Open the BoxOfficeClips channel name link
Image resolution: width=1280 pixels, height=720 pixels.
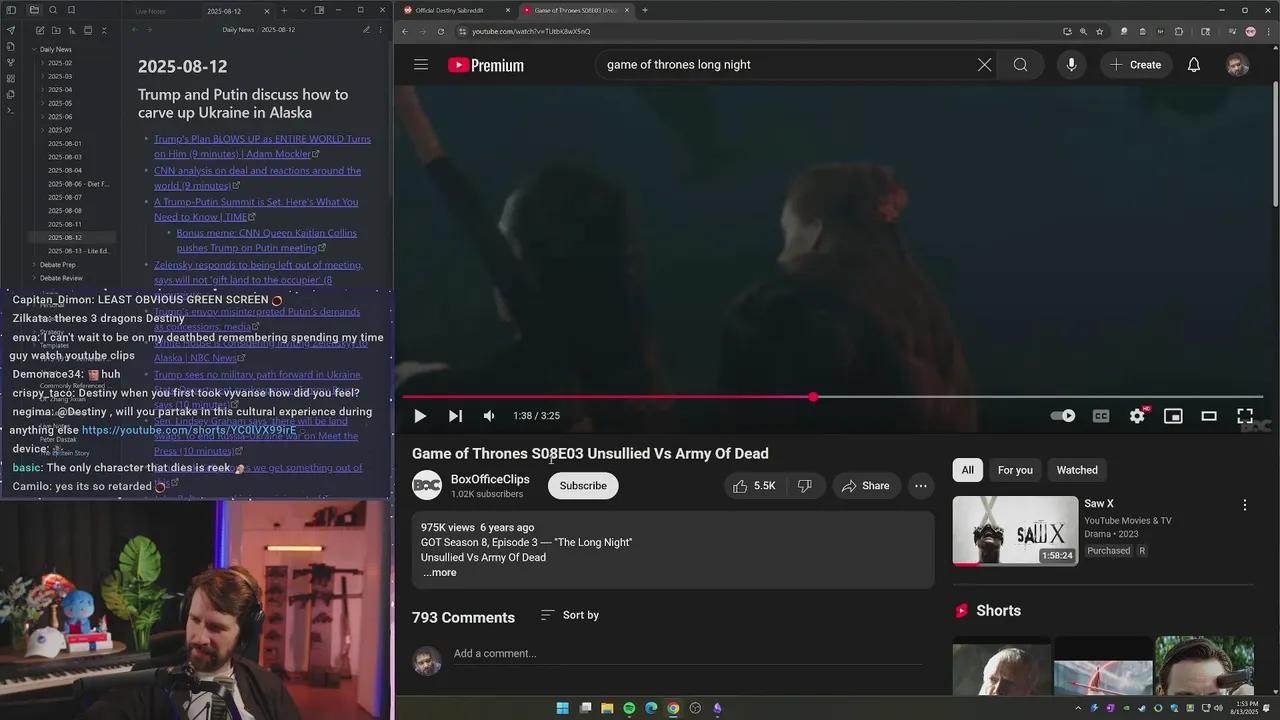coord(490,479)
